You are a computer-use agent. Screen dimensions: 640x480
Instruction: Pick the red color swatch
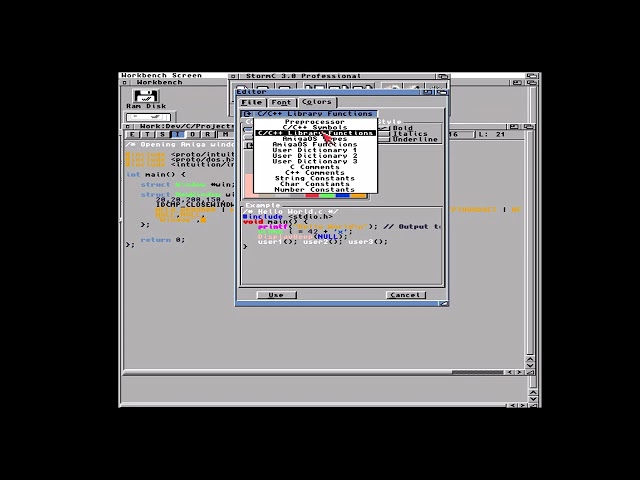(312, 196)
